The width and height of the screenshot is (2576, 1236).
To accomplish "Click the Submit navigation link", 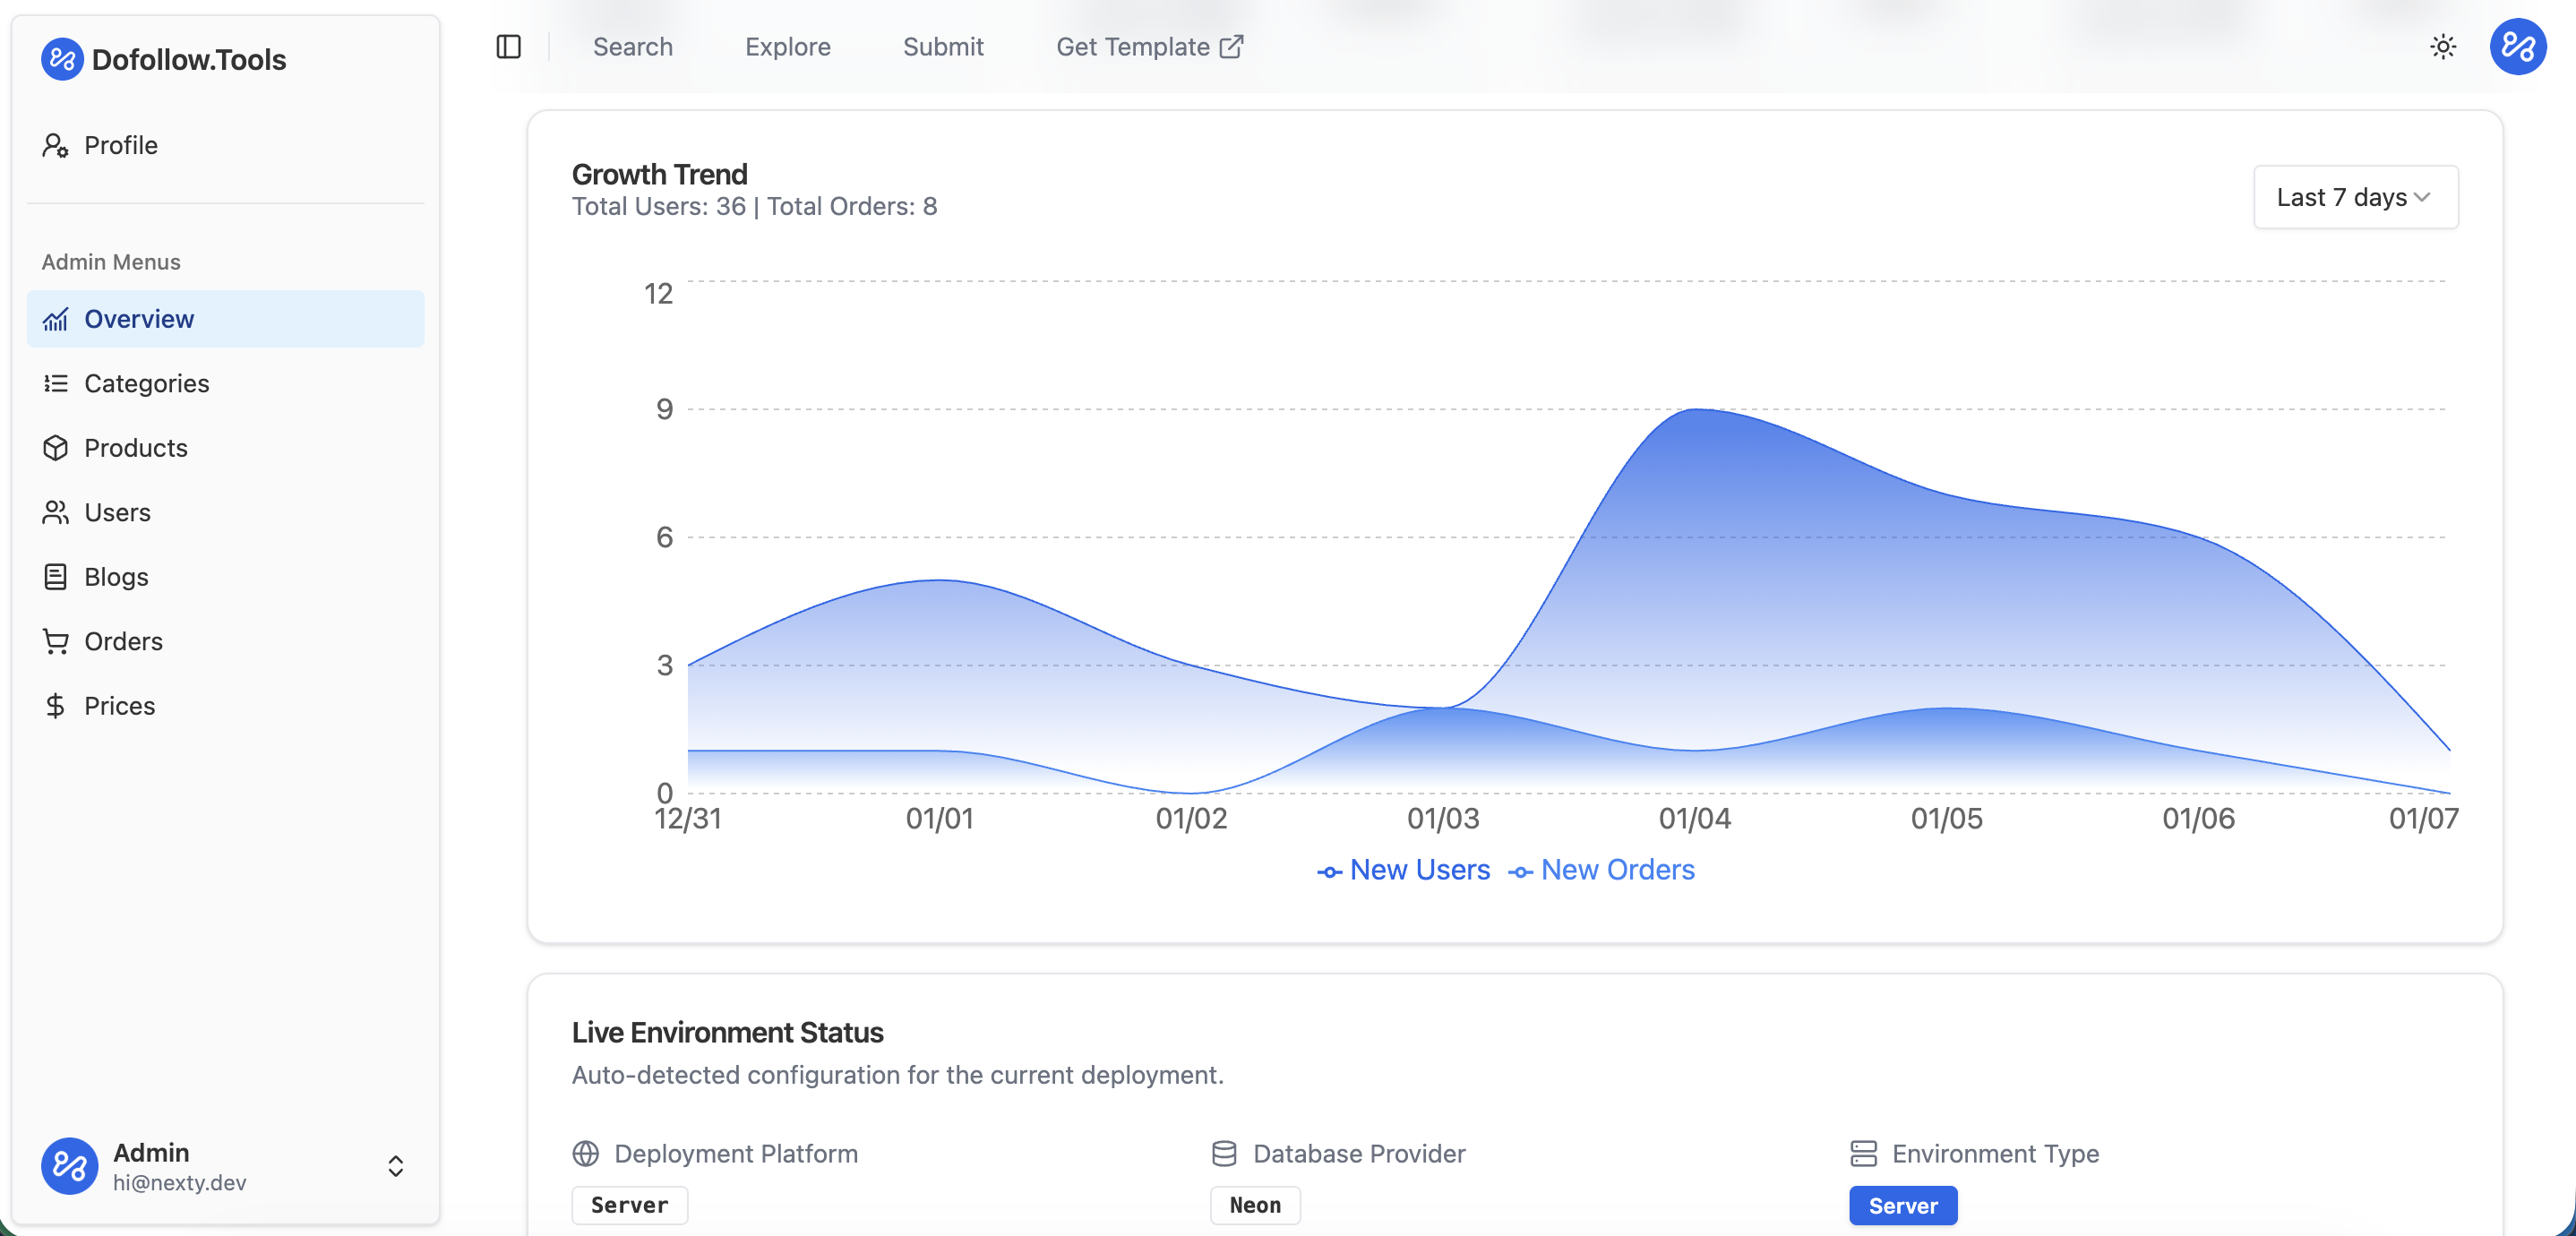I will (942, 47).
